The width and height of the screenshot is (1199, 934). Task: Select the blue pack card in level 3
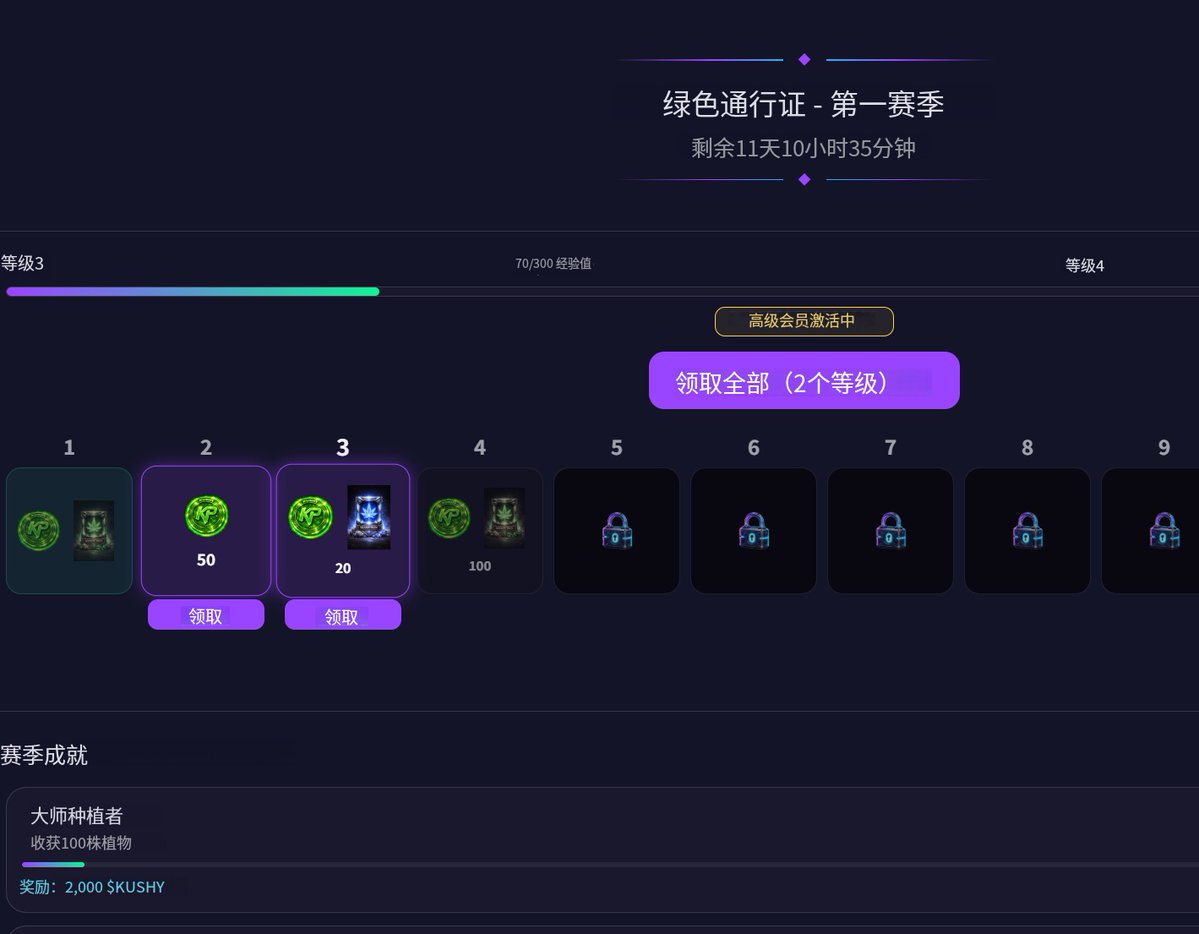[369, 517]
